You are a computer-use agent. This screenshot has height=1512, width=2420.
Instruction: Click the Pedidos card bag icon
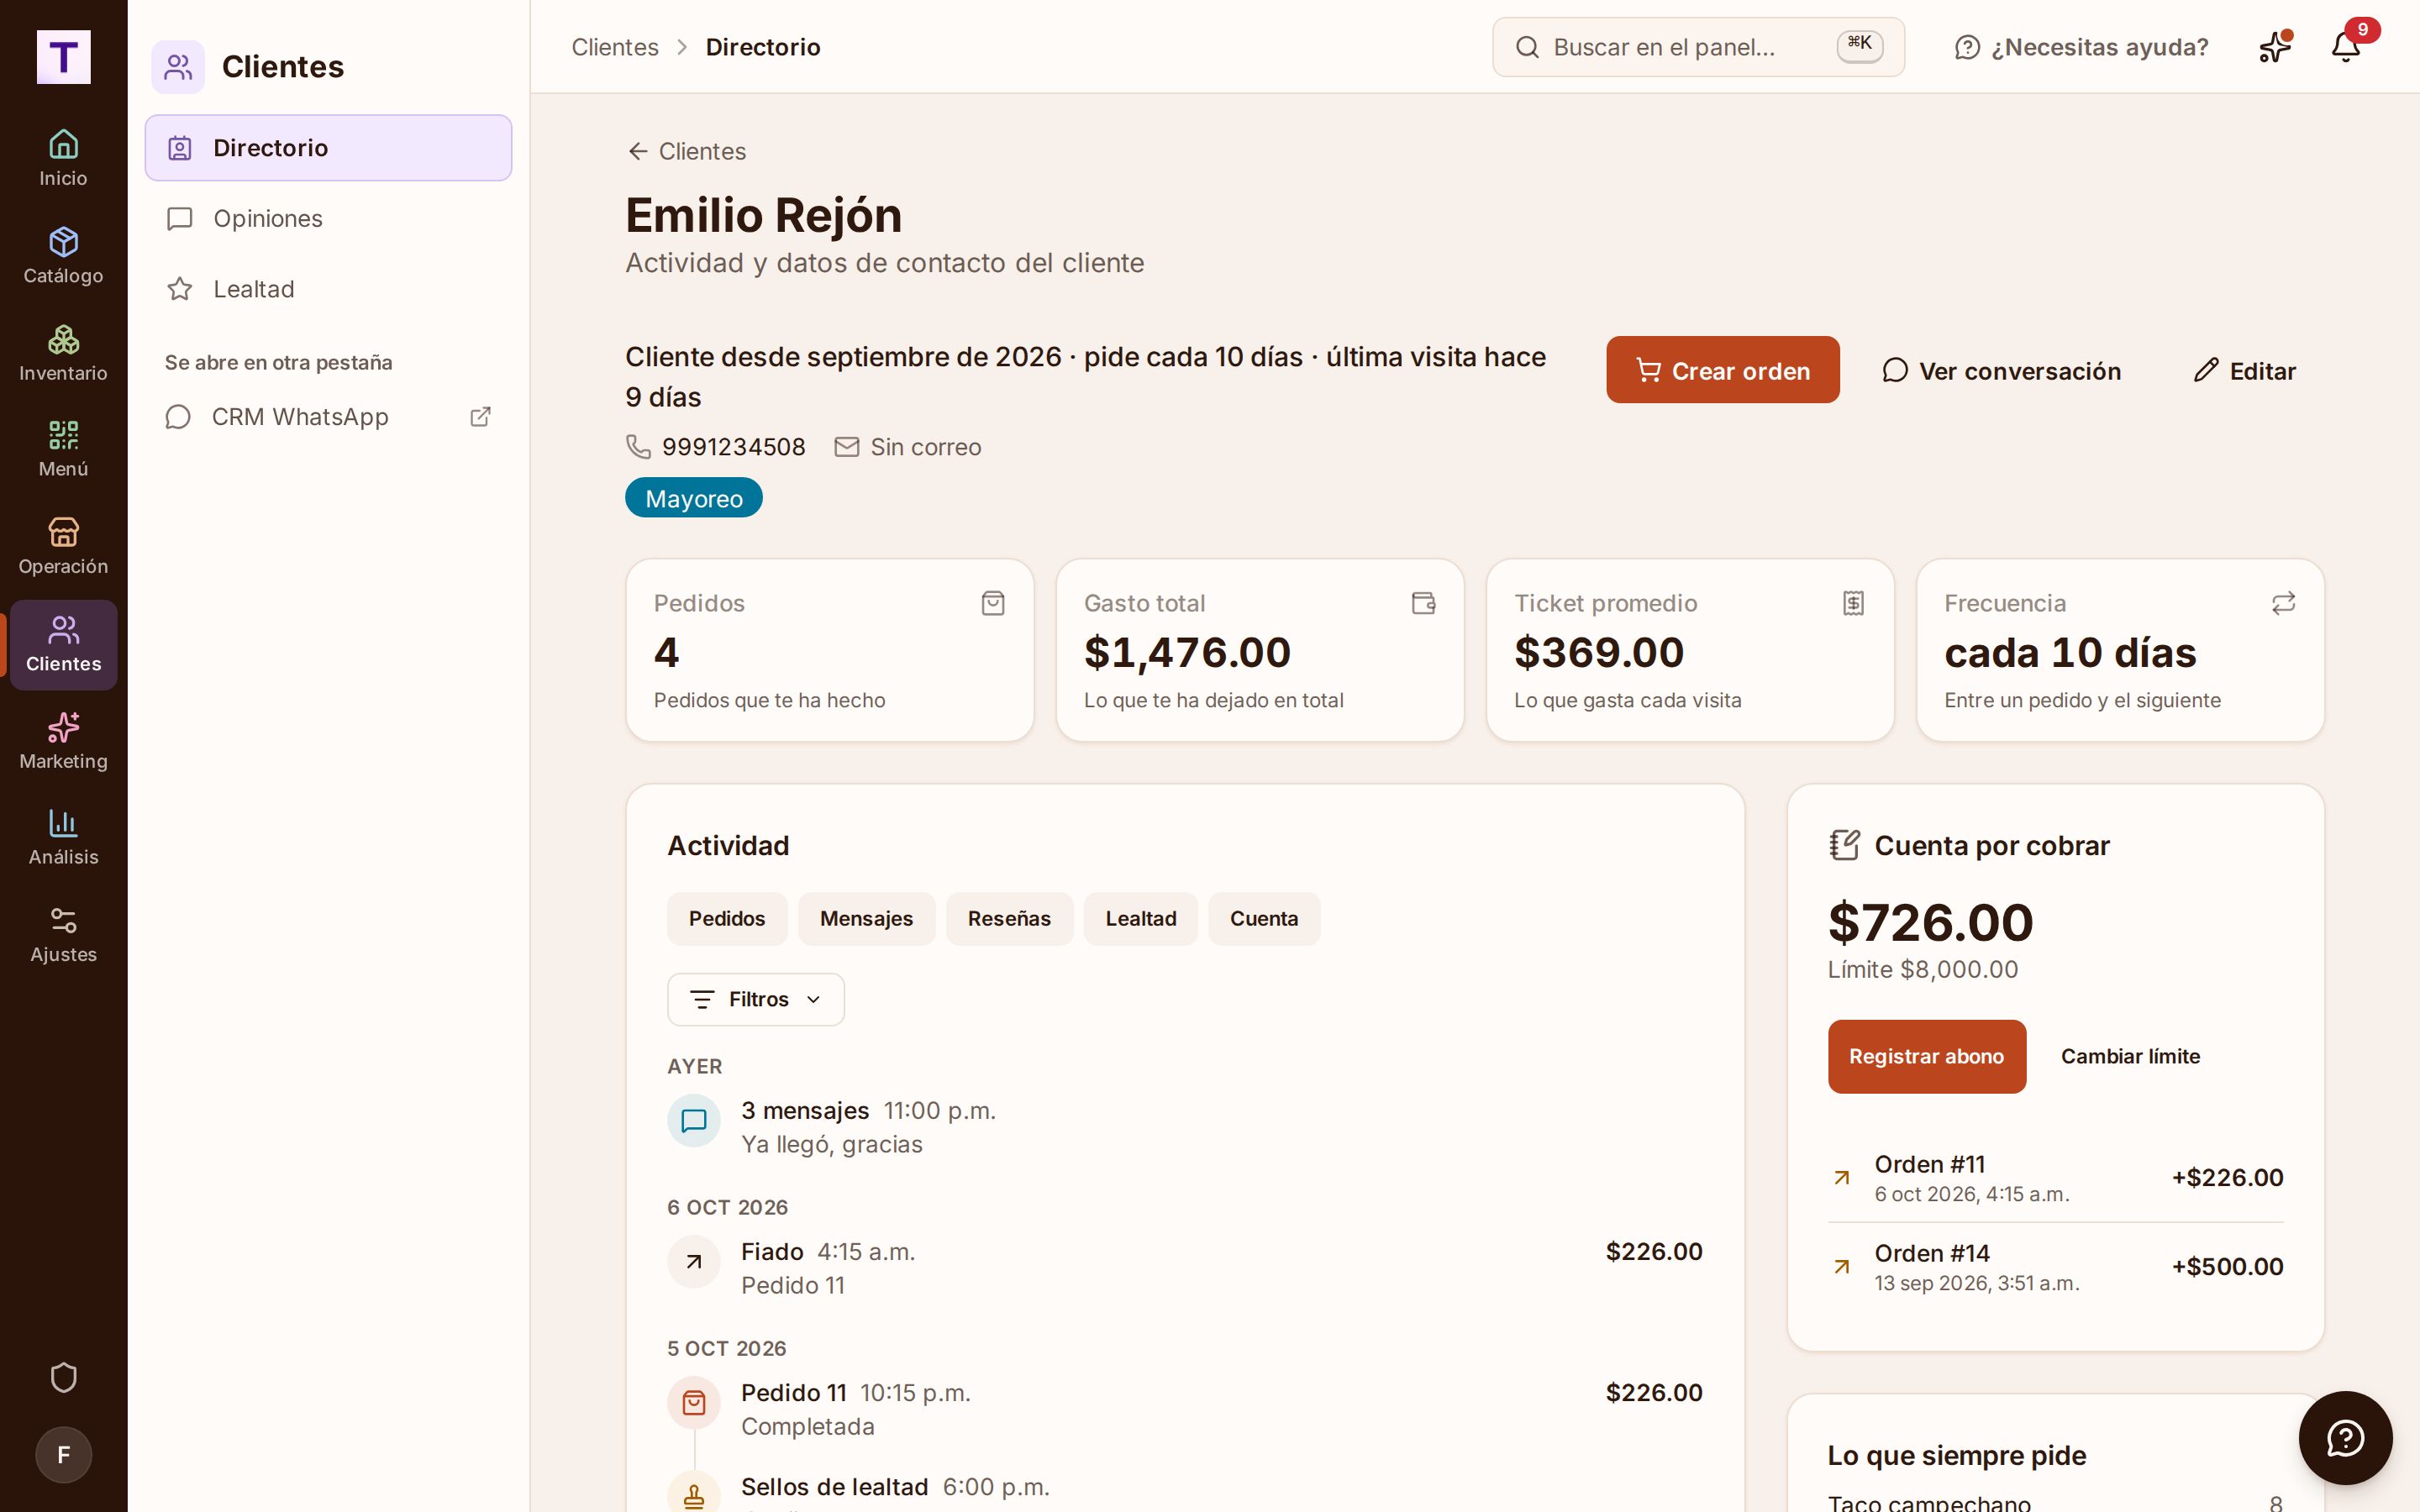[993, 603]
